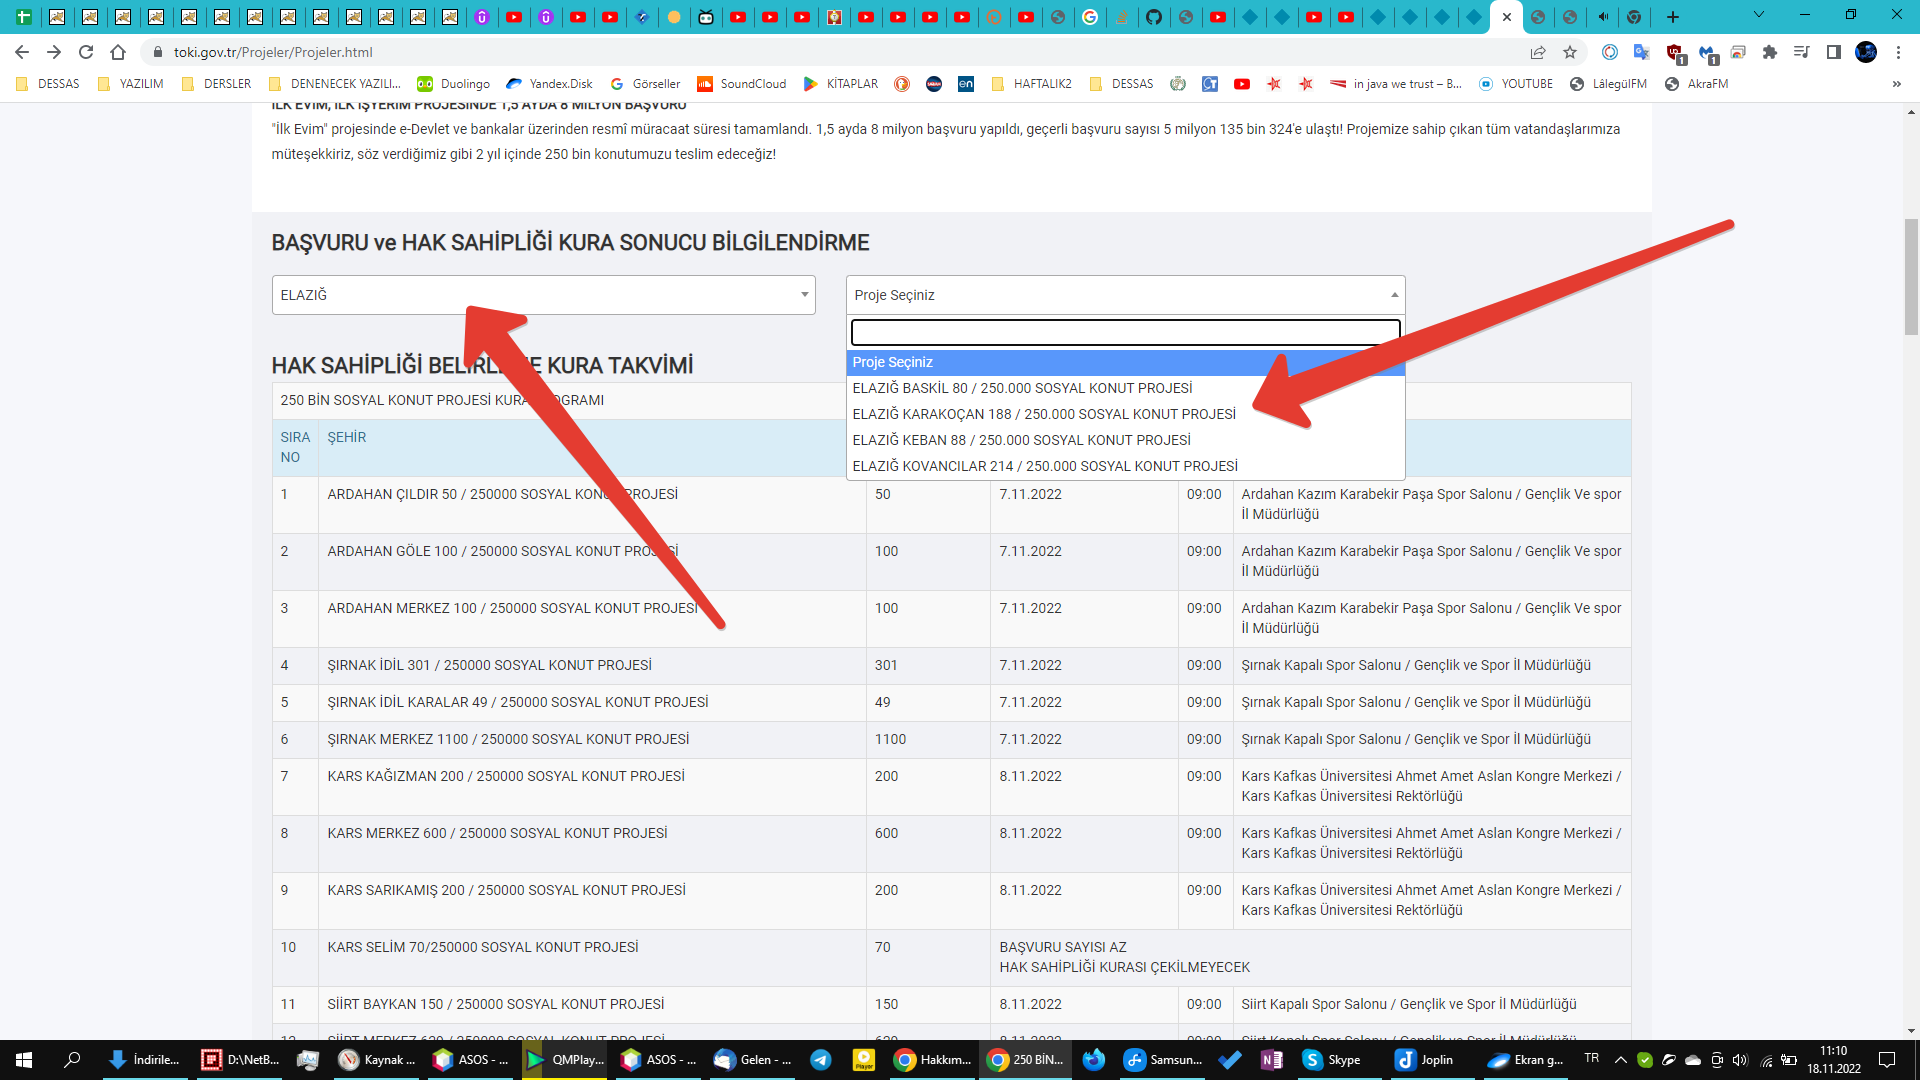1920x1080 pixels.
Task: Show more bookmarks chevron
Action: [x=1896, y=84]
